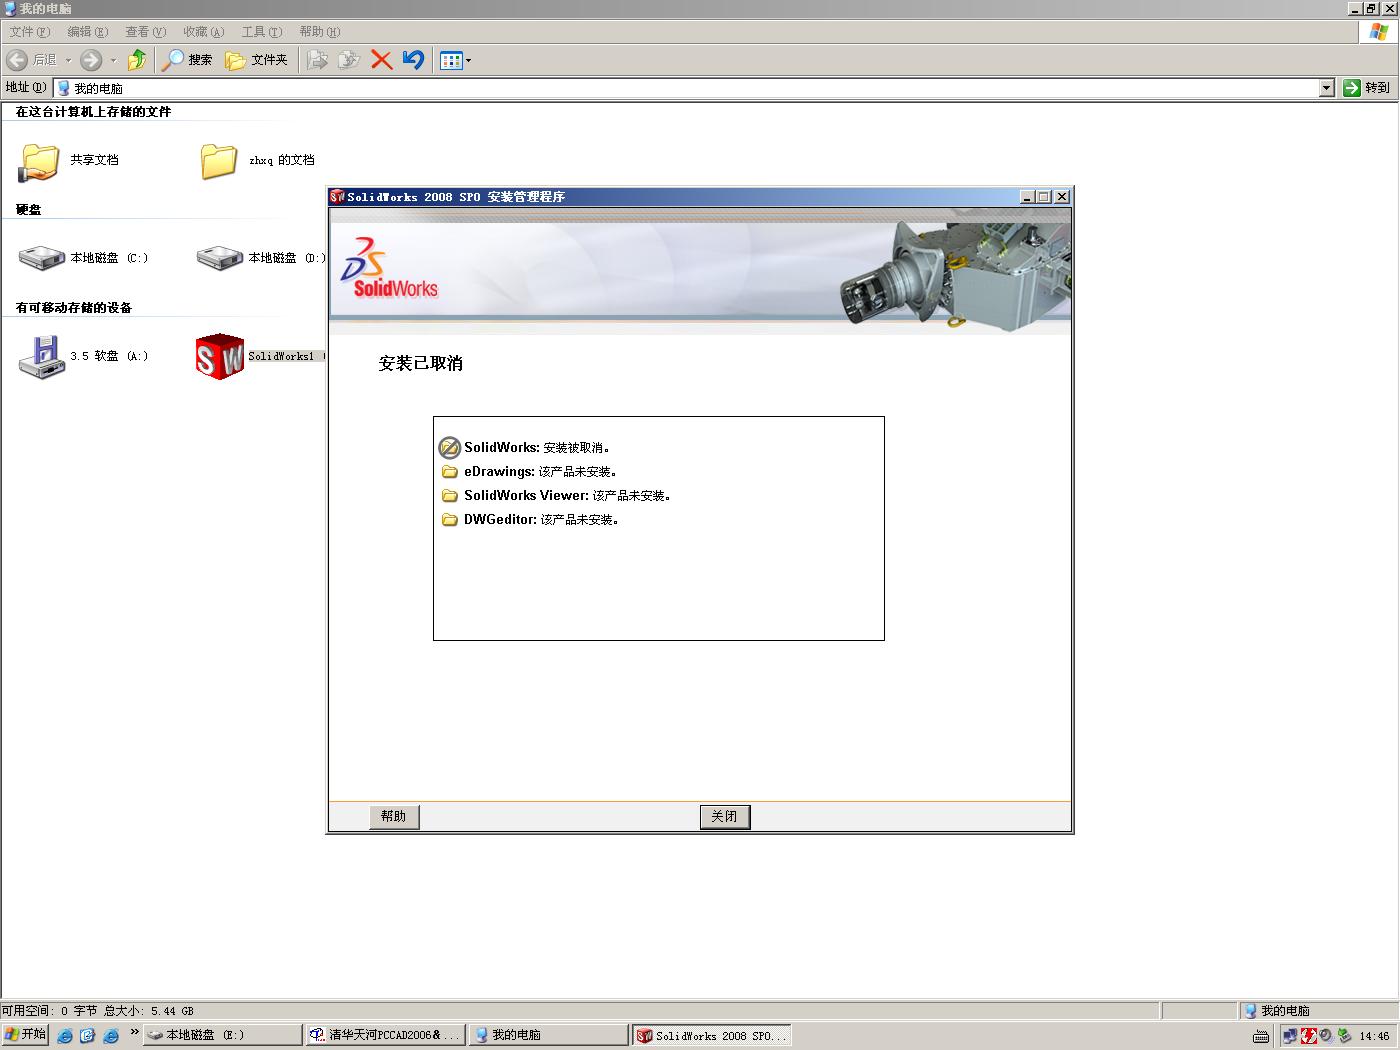
Task: Click the DWGeditor folder icon
Action: (450, 520)
